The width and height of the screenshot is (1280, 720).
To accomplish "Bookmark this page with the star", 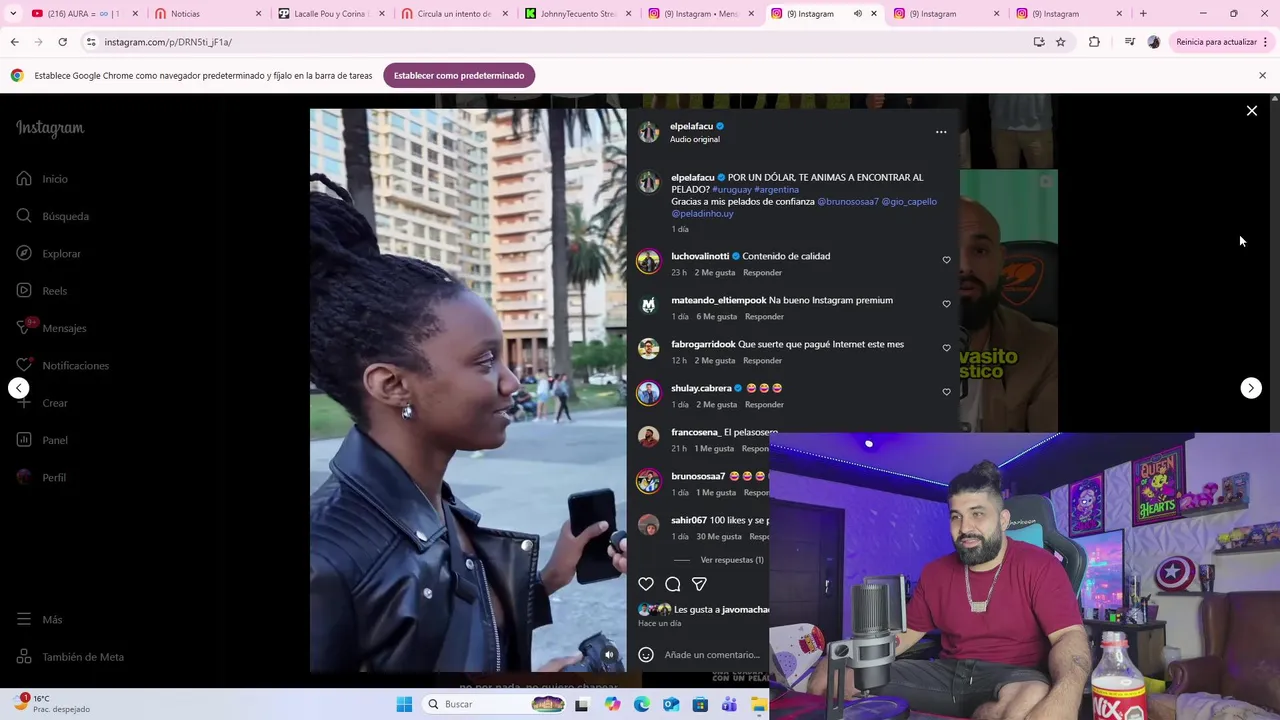I will click(1061, 42).
